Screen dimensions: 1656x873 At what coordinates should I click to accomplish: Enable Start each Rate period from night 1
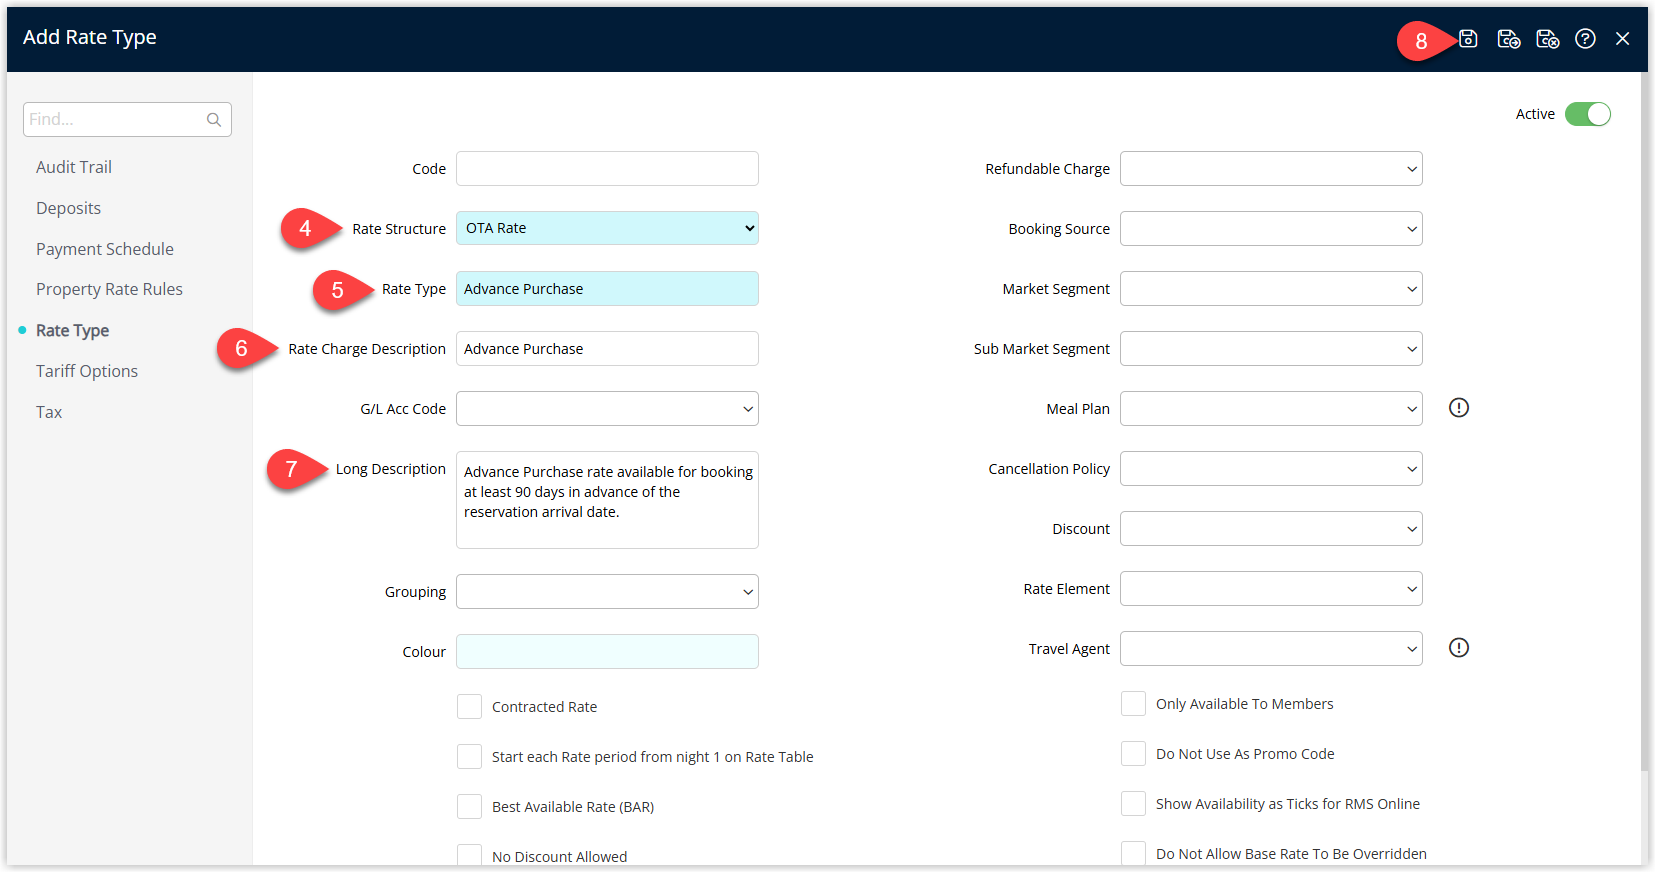click(470, 757)
